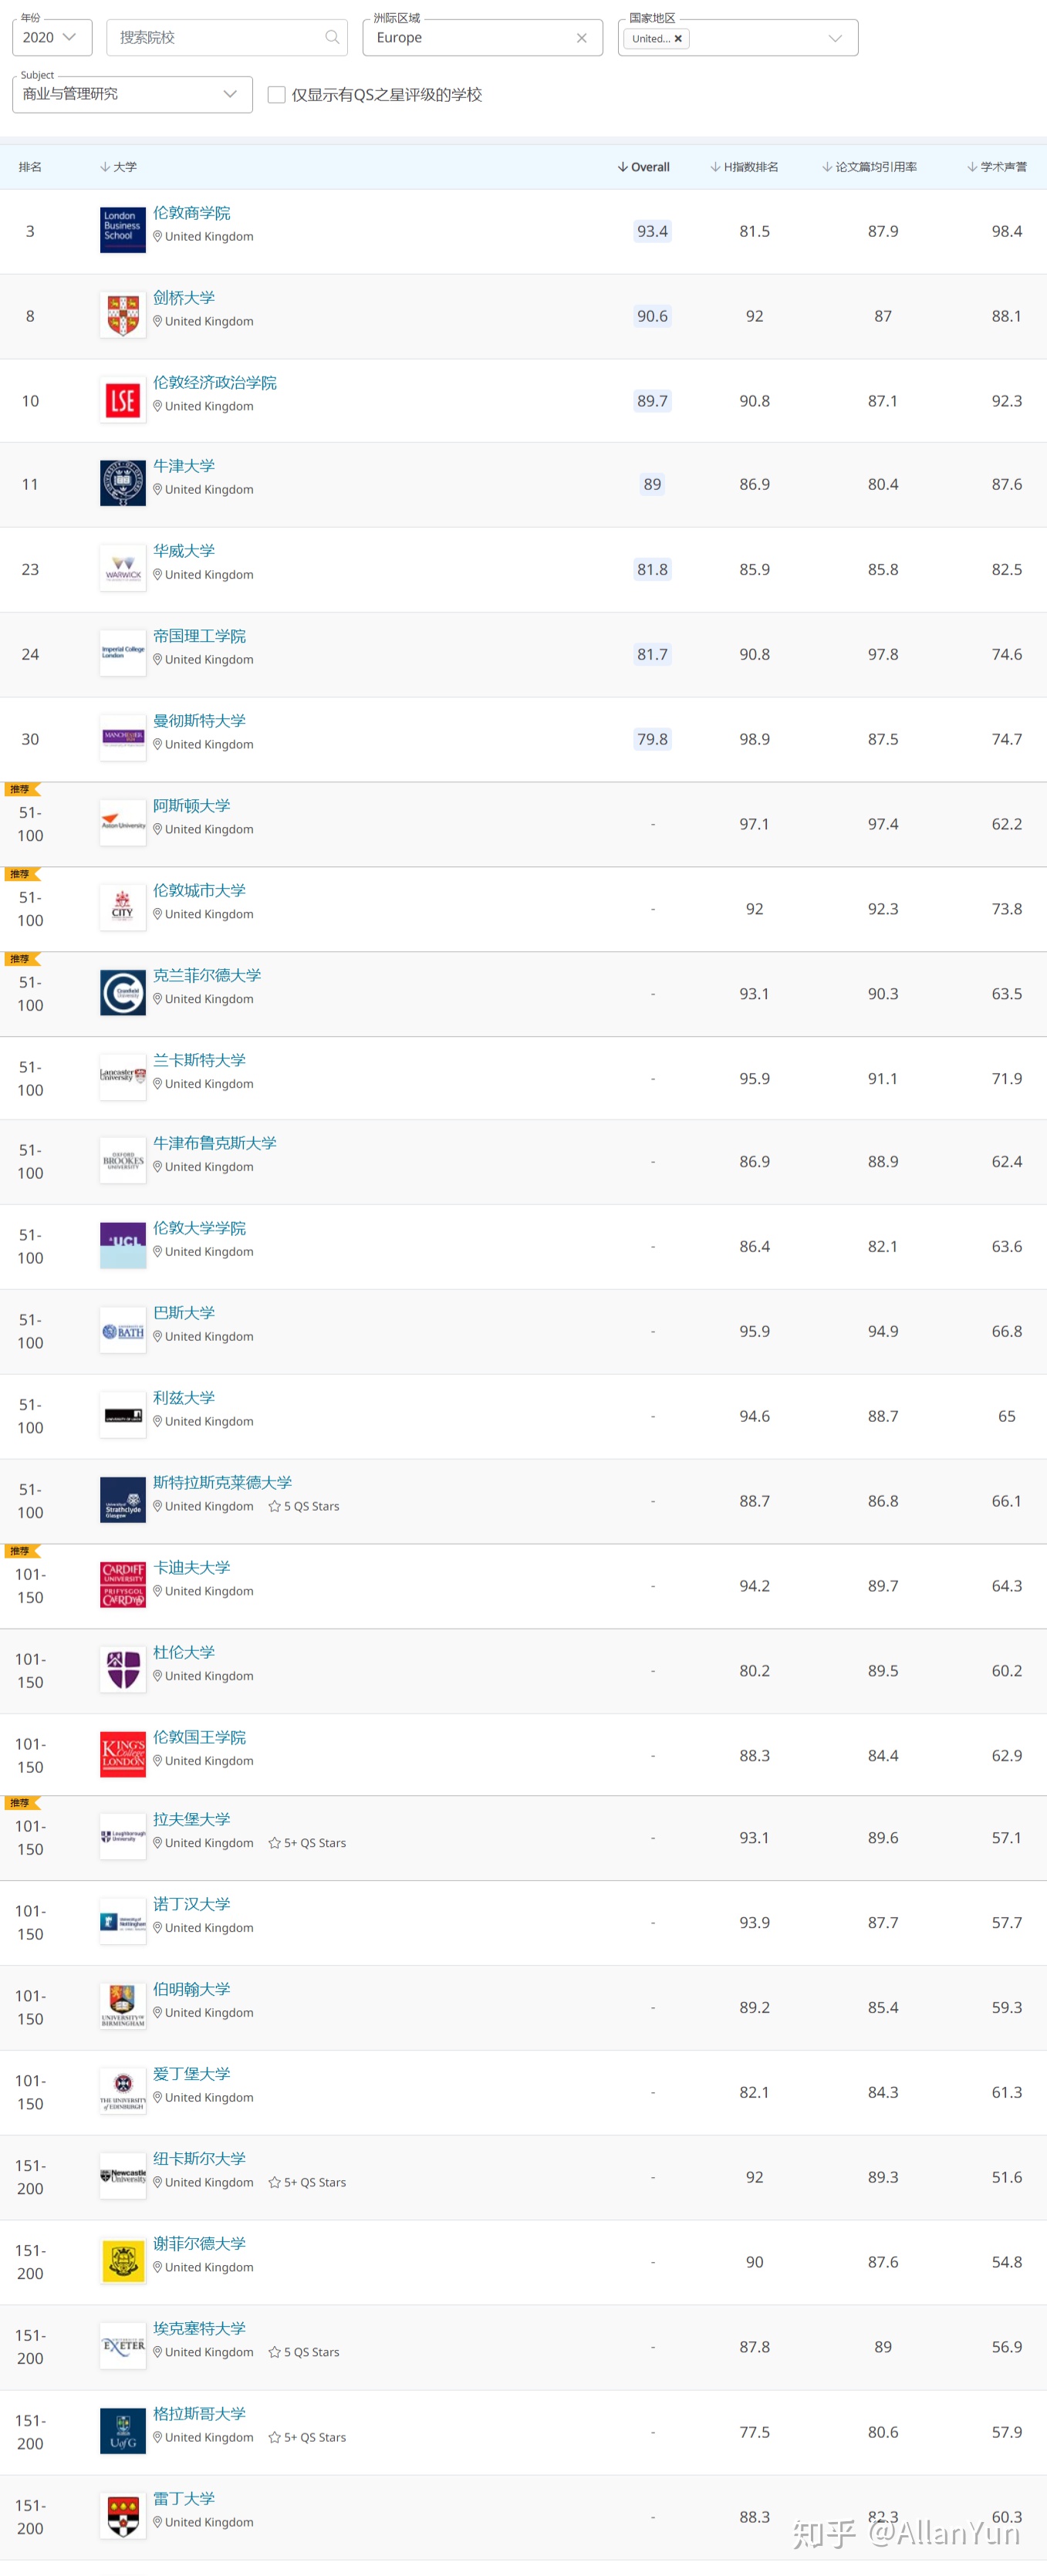Screen dimensions: 1047x2576
Task: Expand the Subject dropdown
Action: (132, 94)
